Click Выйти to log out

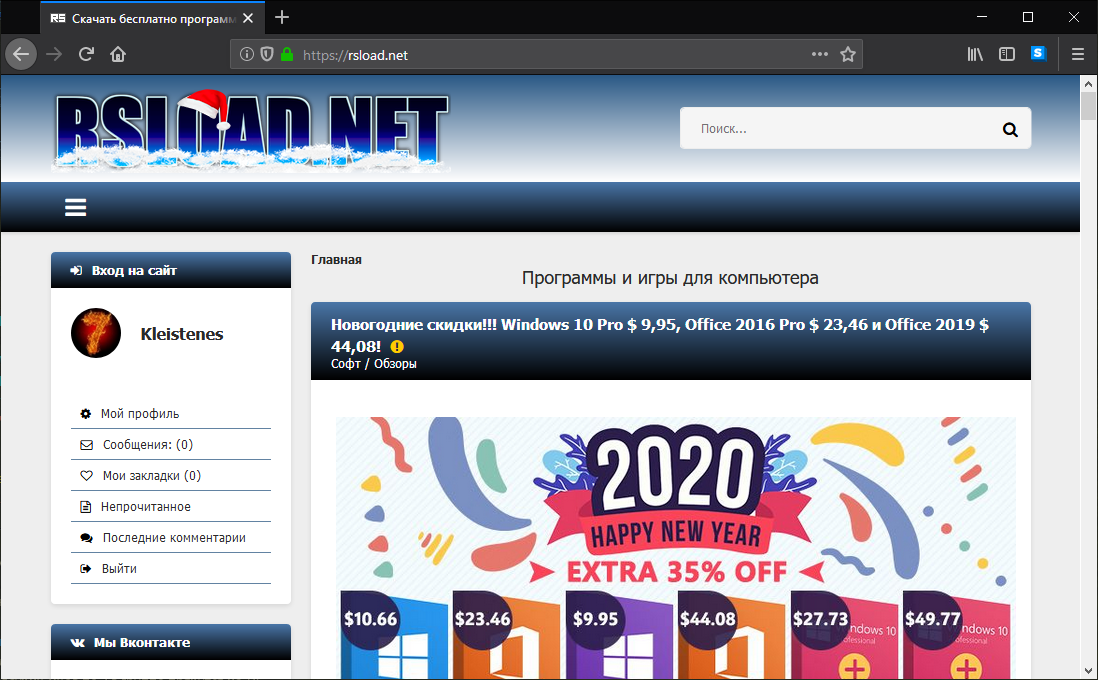tap(119, 569)
